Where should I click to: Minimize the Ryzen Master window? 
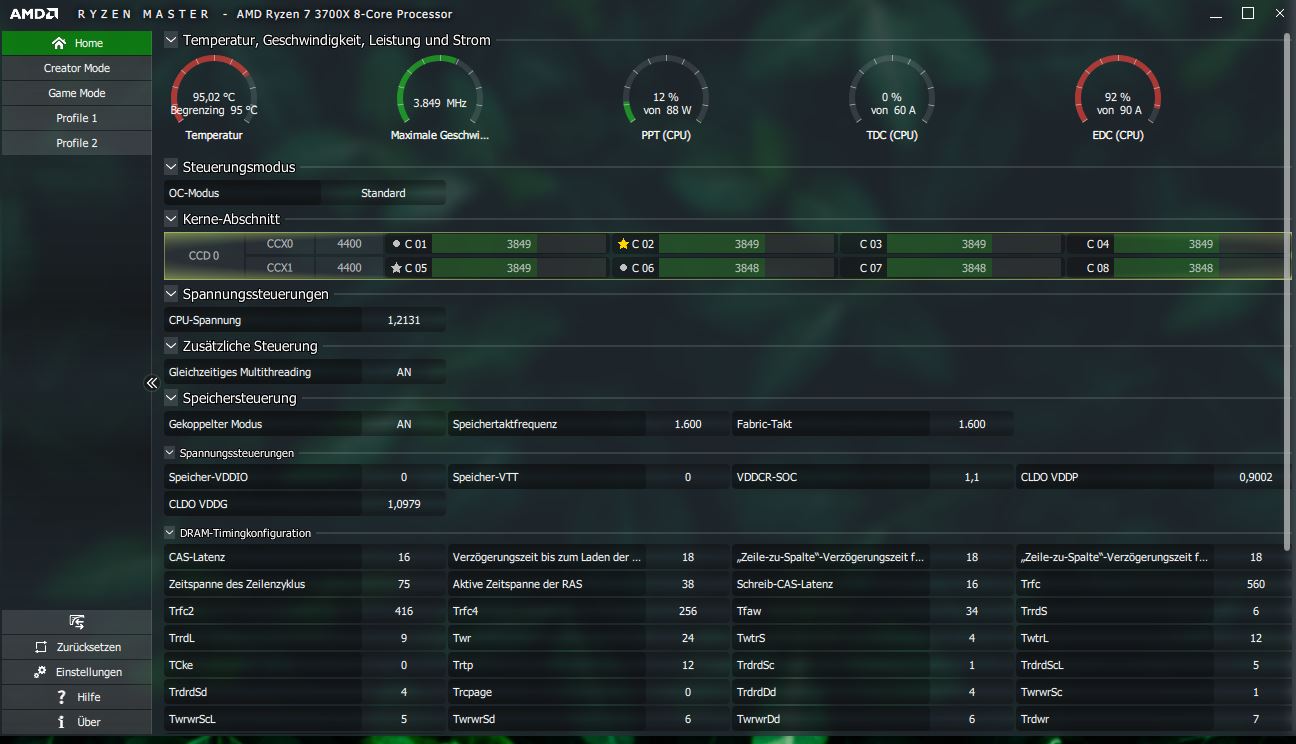1215,14
